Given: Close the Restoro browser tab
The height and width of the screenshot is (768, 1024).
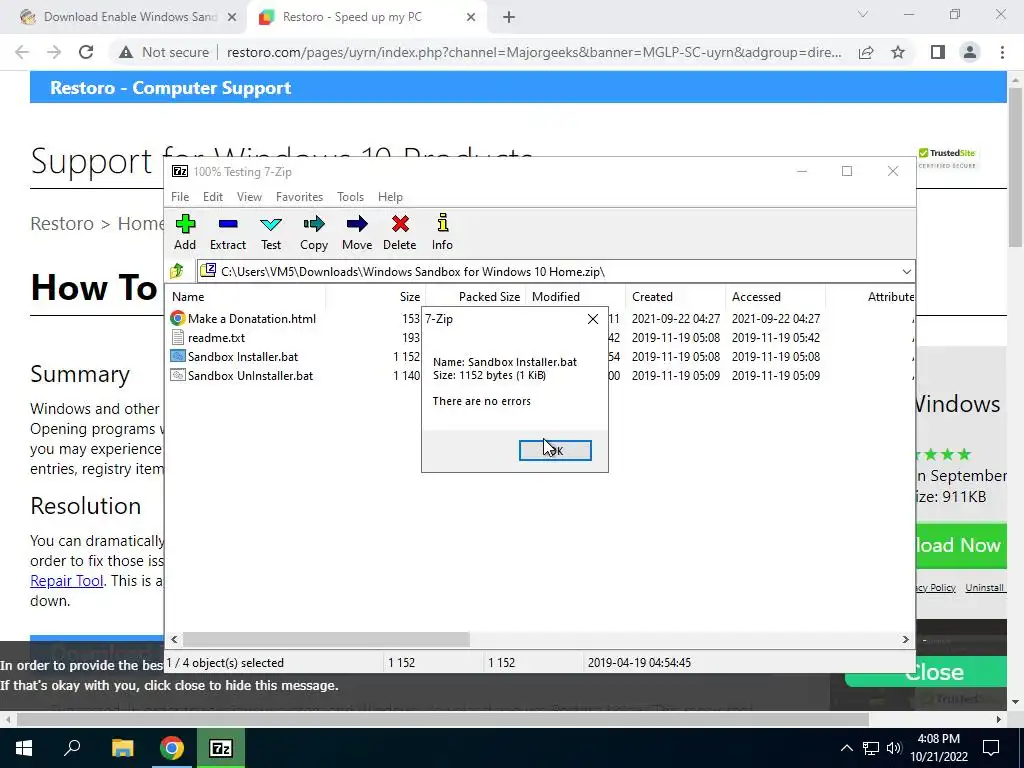Looking at the screenshot, I should [471, 18].
